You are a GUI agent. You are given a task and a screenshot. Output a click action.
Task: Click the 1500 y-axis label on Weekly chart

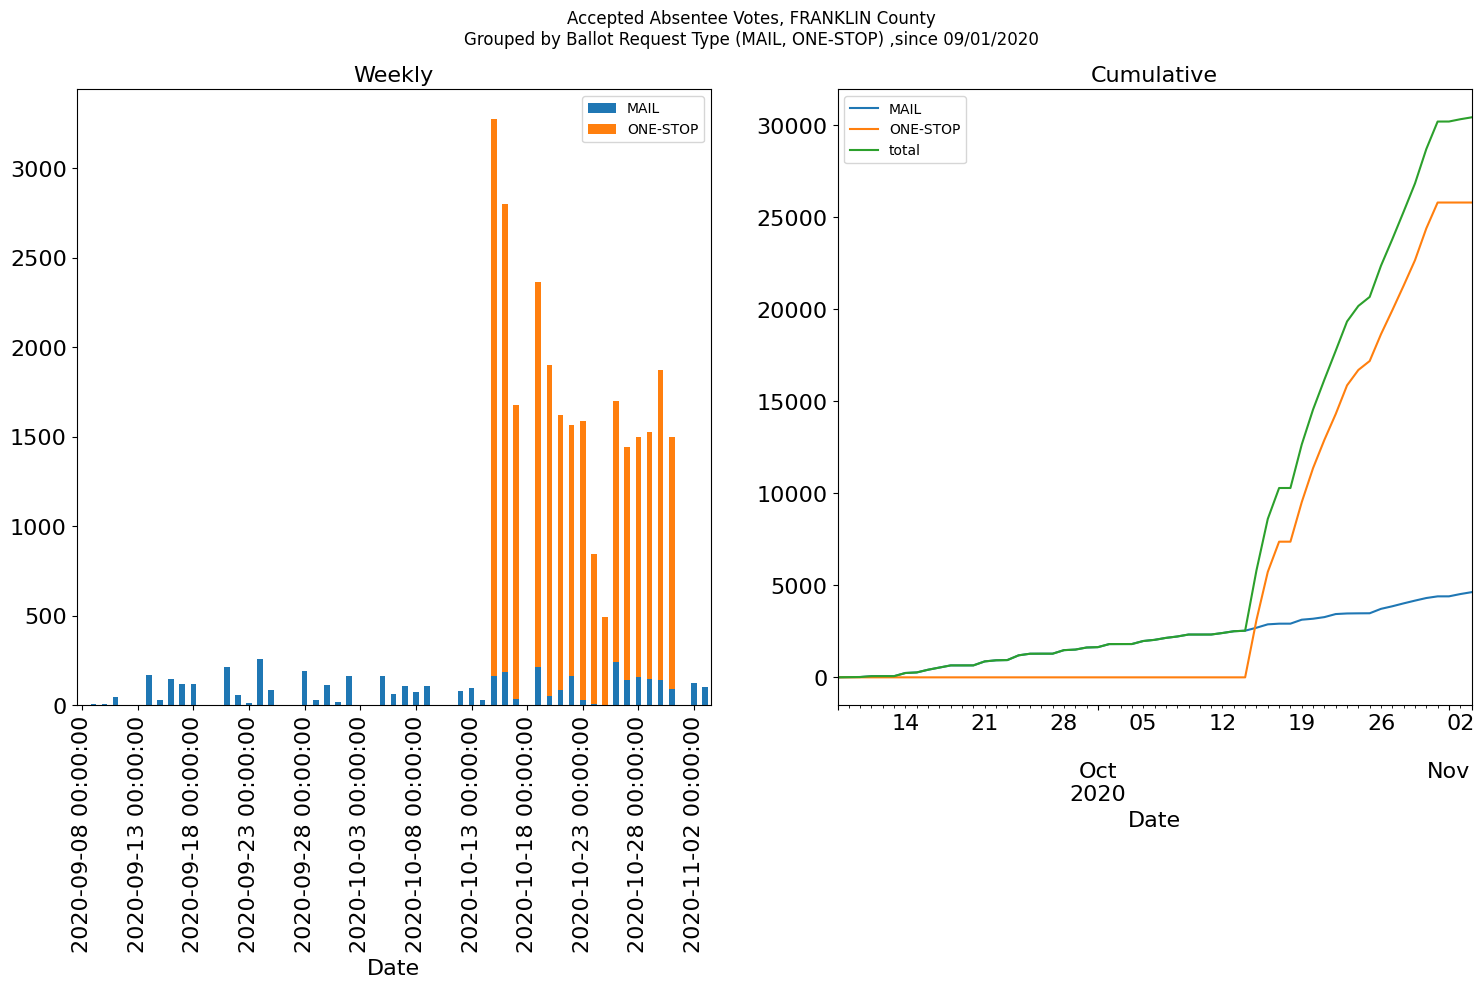(x=38, y=438)
